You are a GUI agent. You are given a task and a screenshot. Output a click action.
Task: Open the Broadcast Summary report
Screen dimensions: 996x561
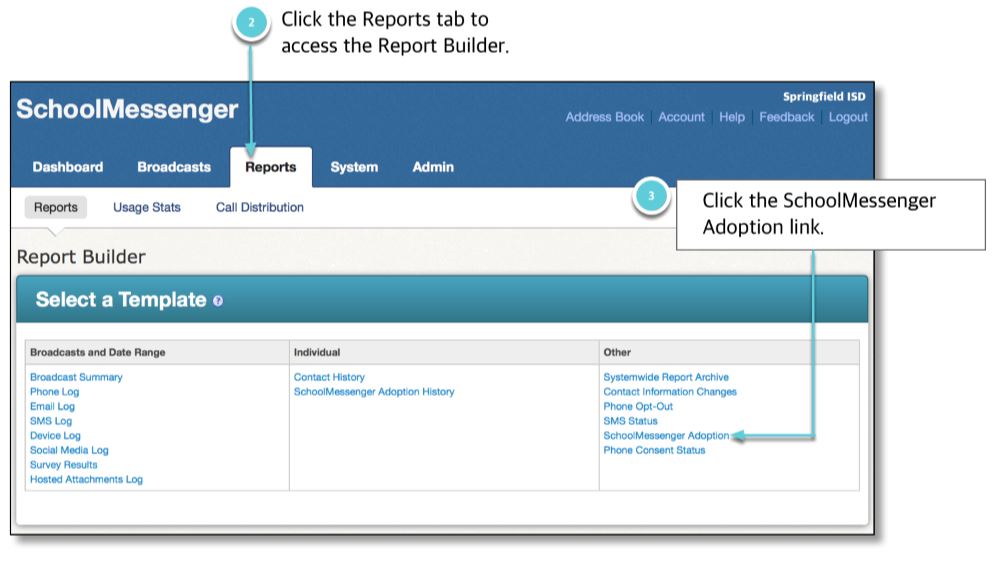[x=76, y=377]
